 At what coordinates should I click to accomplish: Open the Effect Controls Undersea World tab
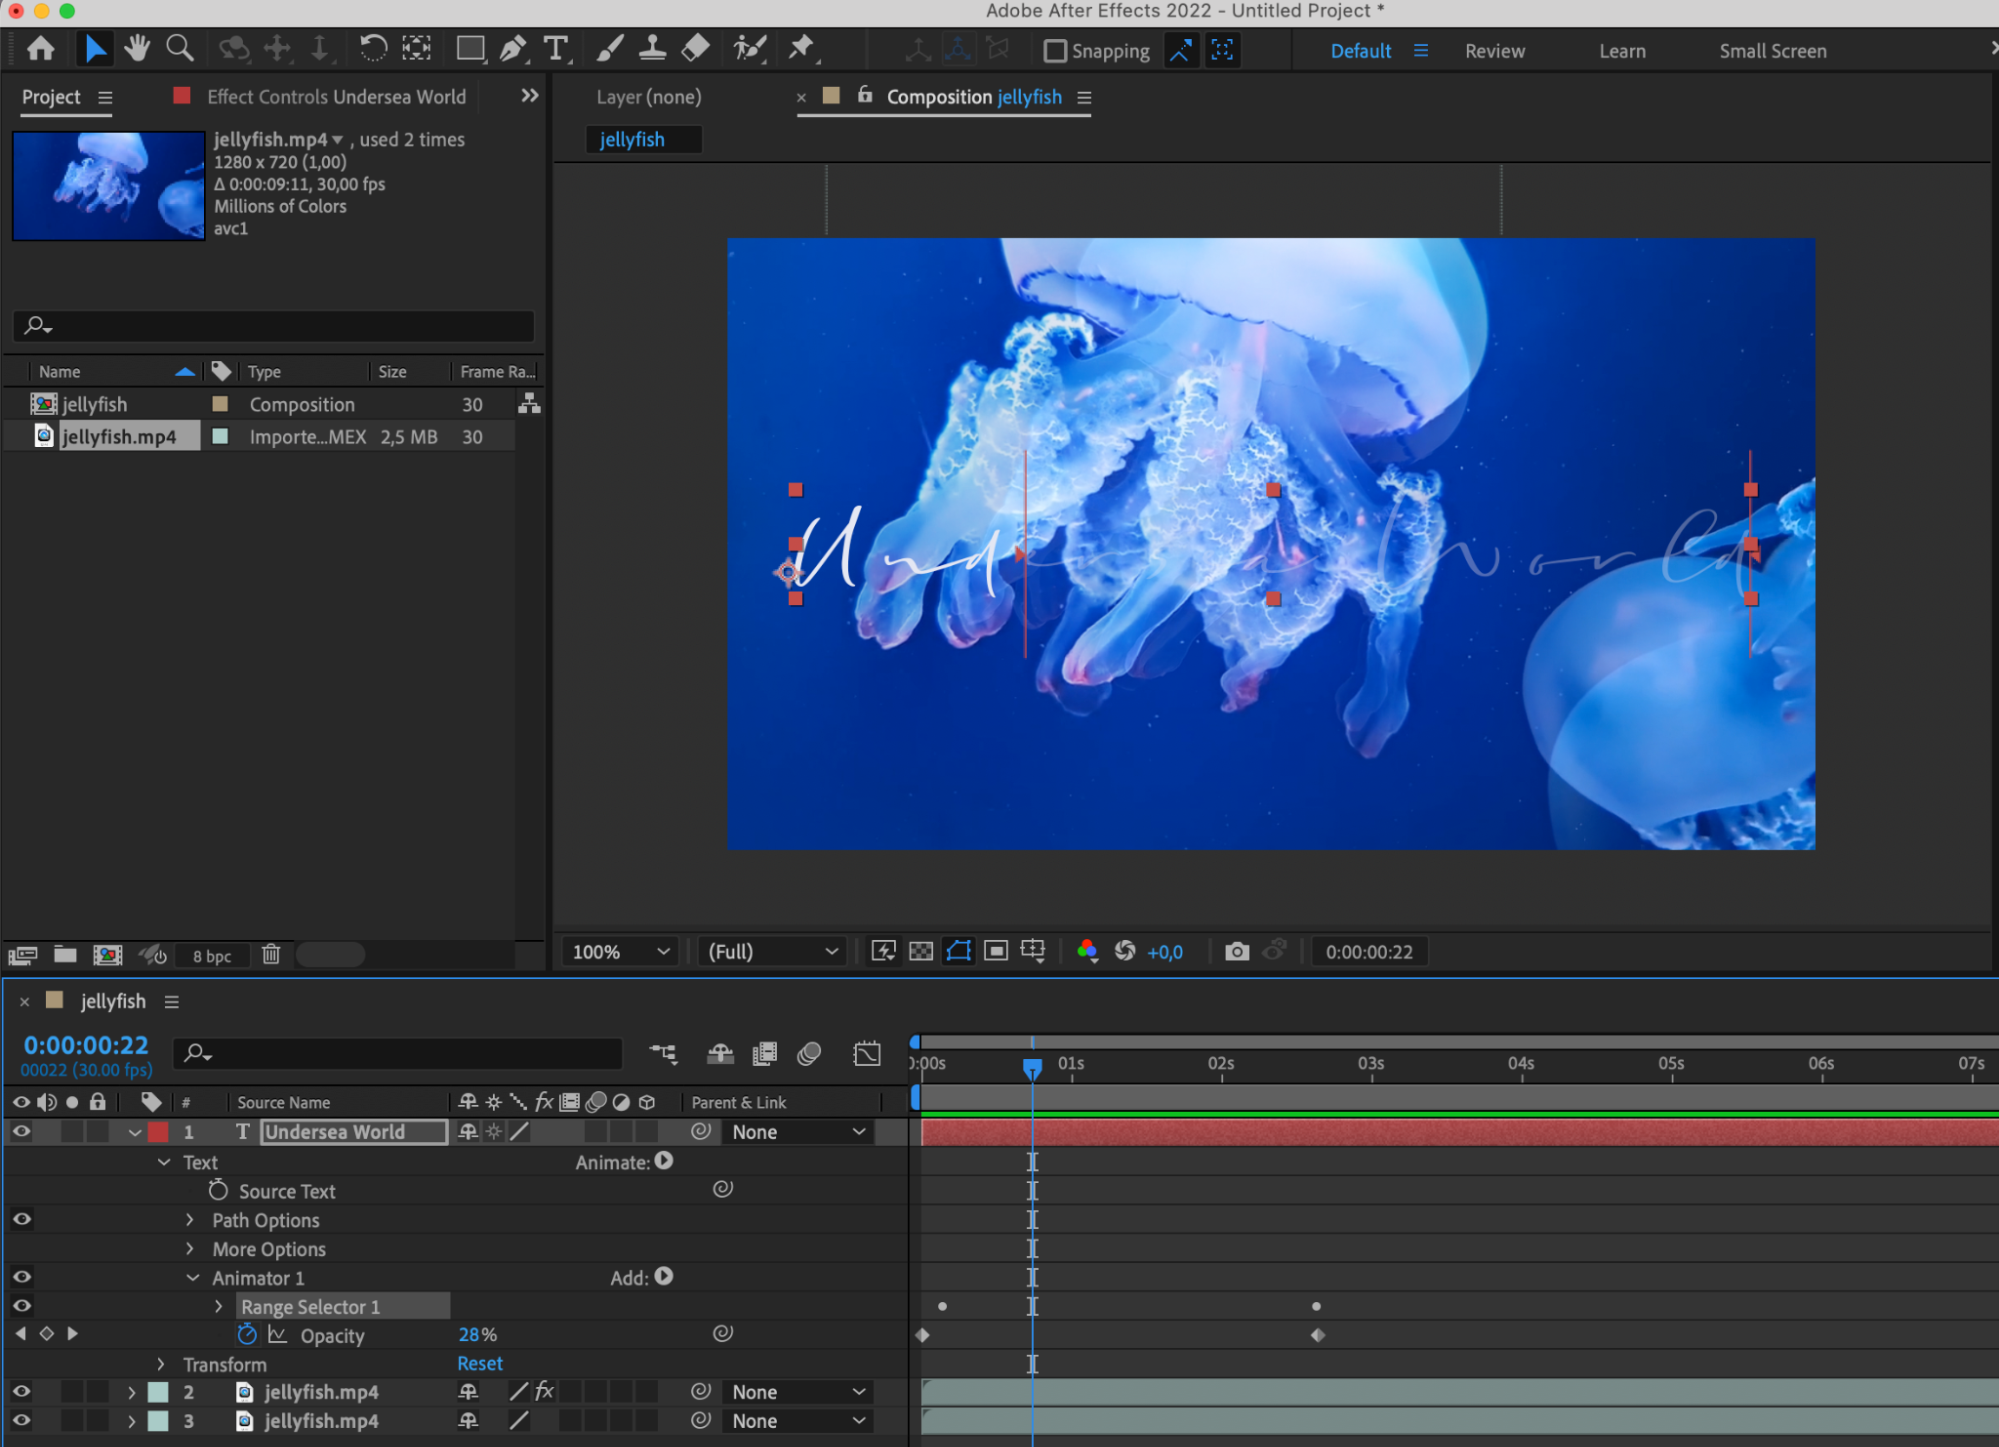(x=335, y=97)
